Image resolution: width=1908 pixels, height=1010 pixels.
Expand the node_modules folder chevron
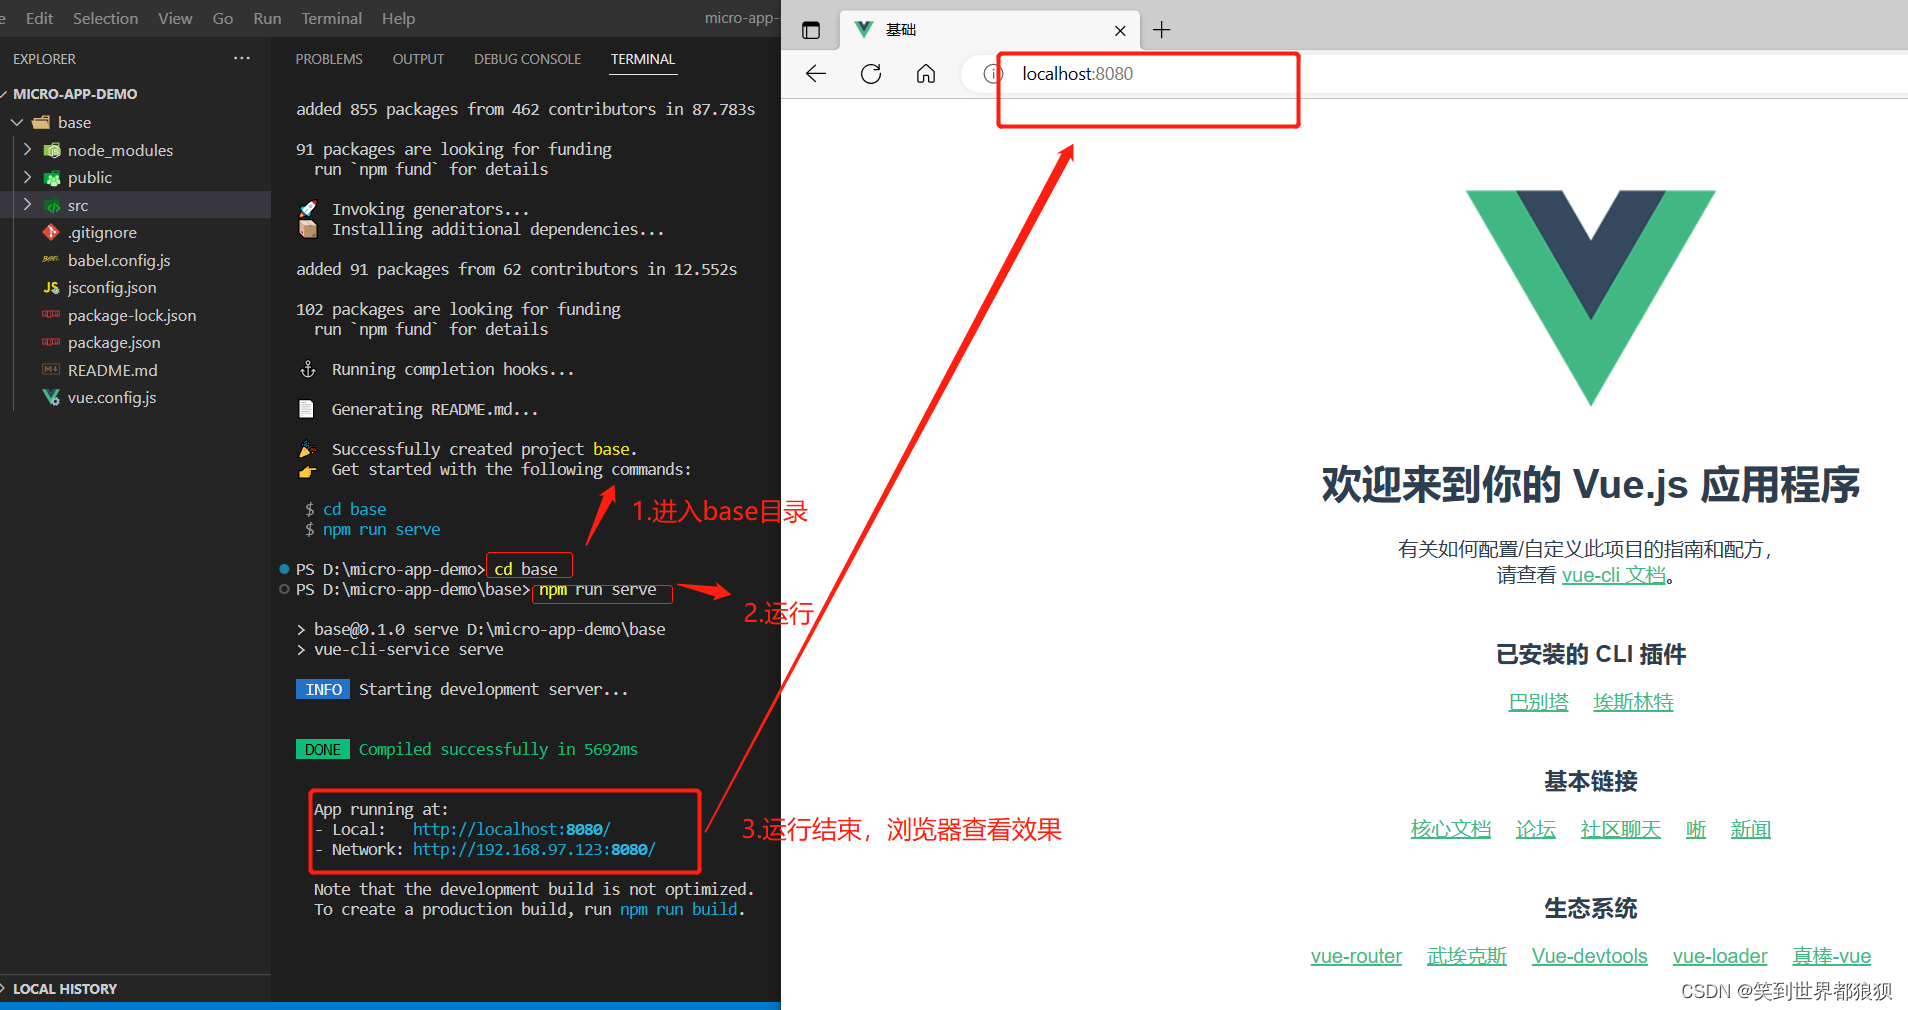[x=28, y=149]
